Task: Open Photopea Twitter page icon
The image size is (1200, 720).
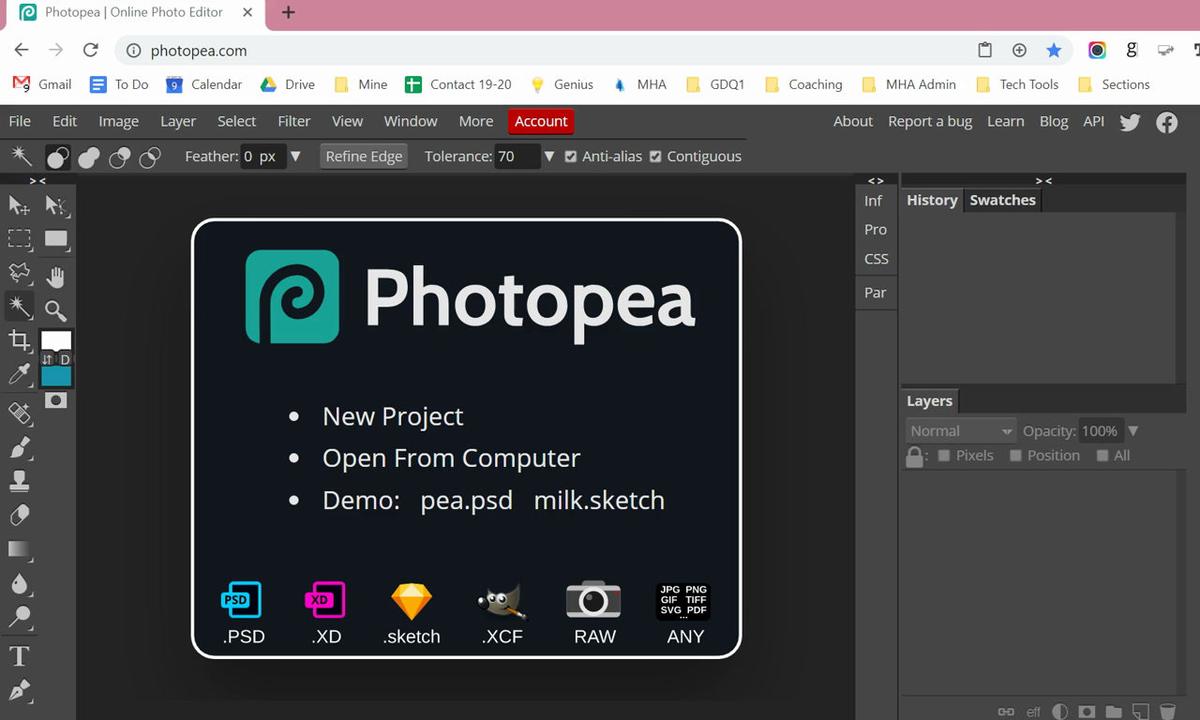Action: (1130, 122)
